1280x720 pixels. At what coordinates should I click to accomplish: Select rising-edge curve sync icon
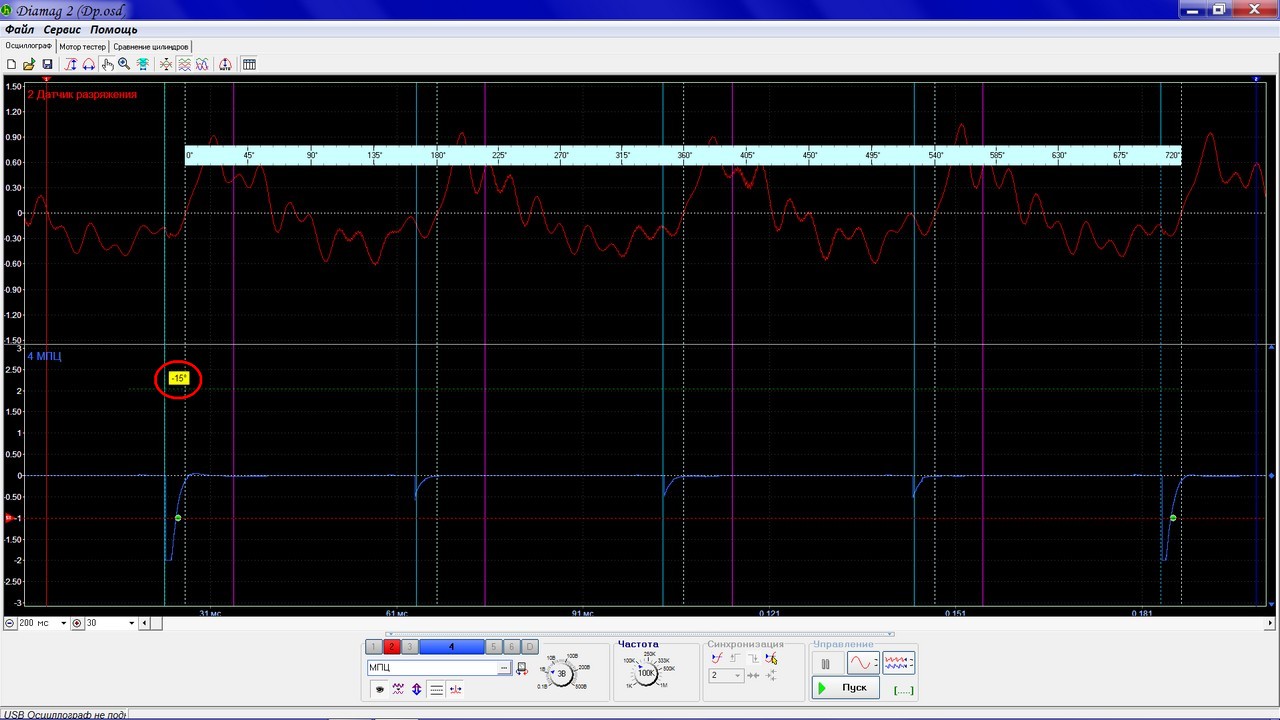click(715, 658)
